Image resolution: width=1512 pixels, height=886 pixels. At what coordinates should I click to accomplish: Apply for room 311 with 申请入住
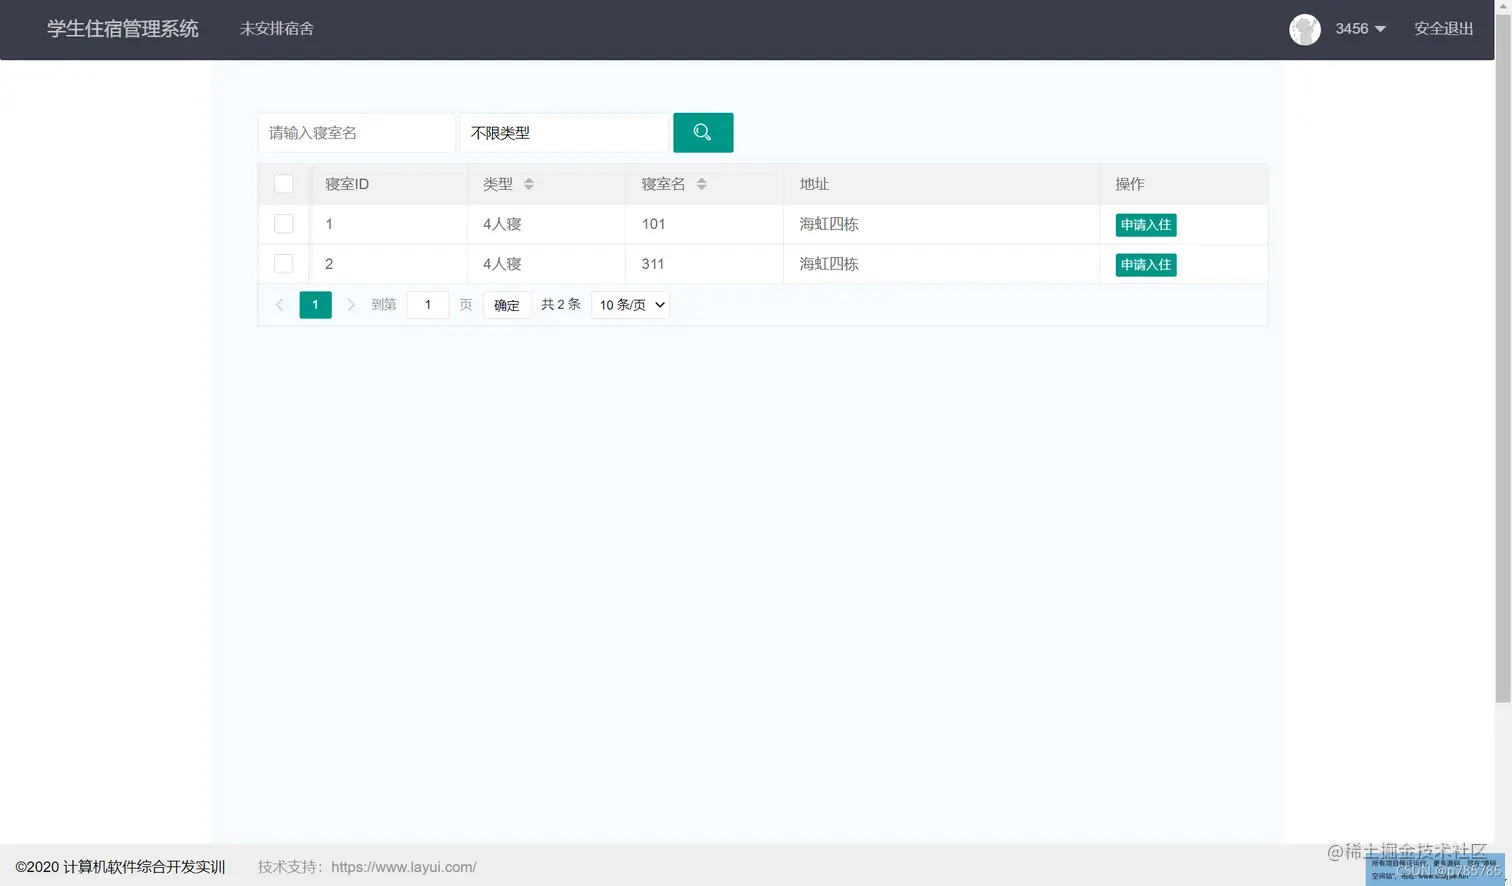click(x=1146, y=265)
